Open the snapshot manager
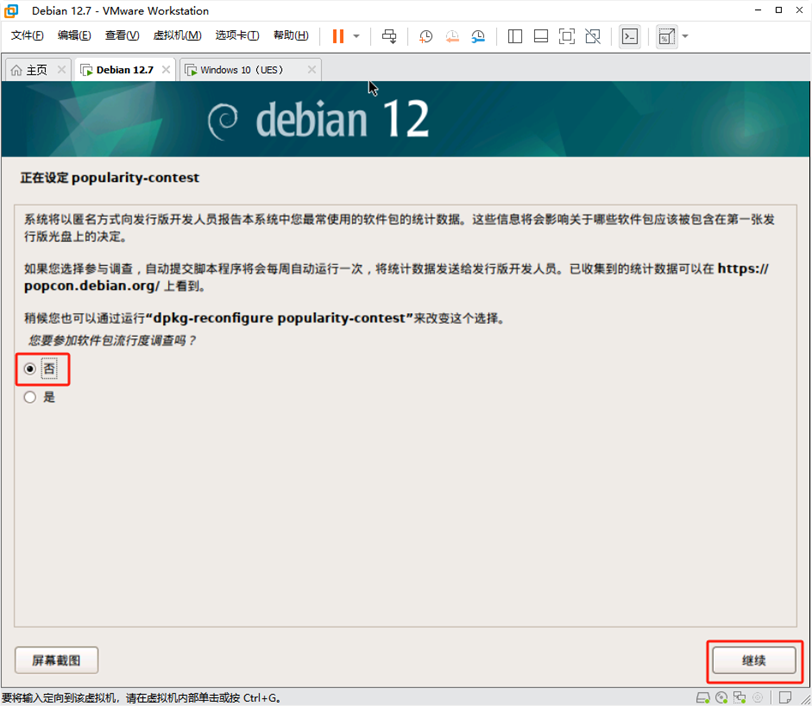 (478, 36)
